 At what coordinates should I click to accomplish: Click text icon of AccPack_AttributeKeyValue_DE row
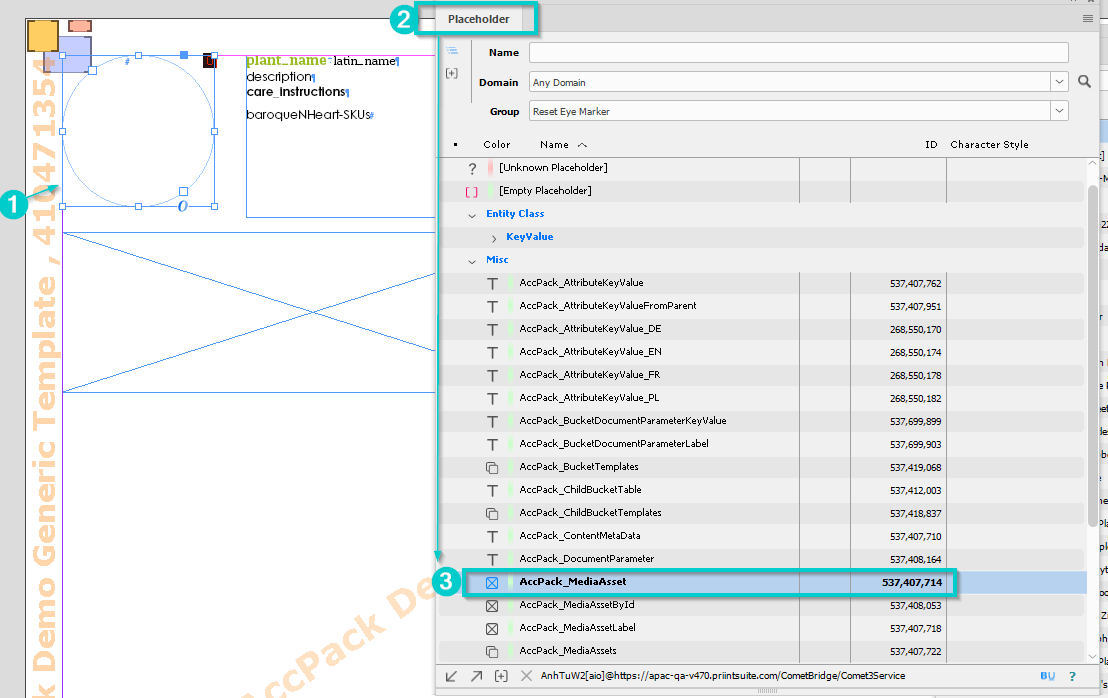coord(493,329)
